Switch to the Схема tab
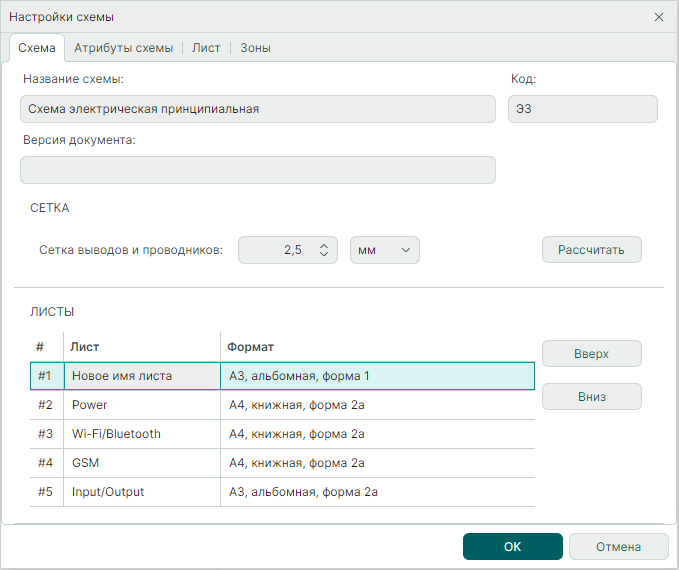The width and height of the screenshot is (679, 570). [37, 48]
